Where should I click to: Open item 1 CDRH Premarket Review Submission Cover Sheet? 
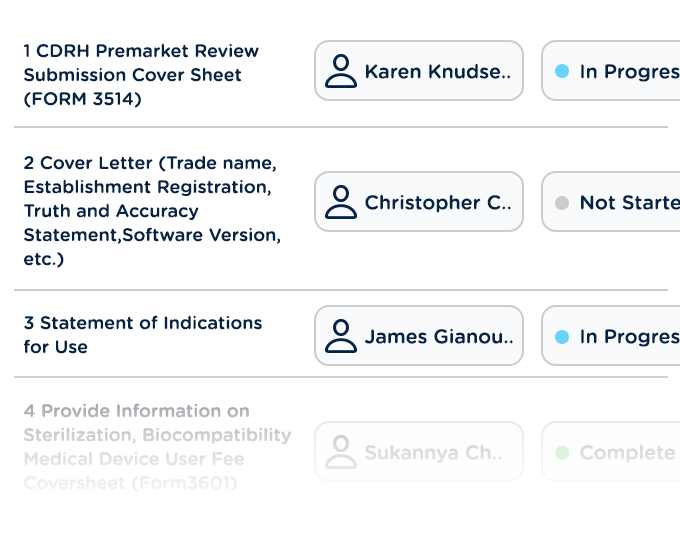141,75
